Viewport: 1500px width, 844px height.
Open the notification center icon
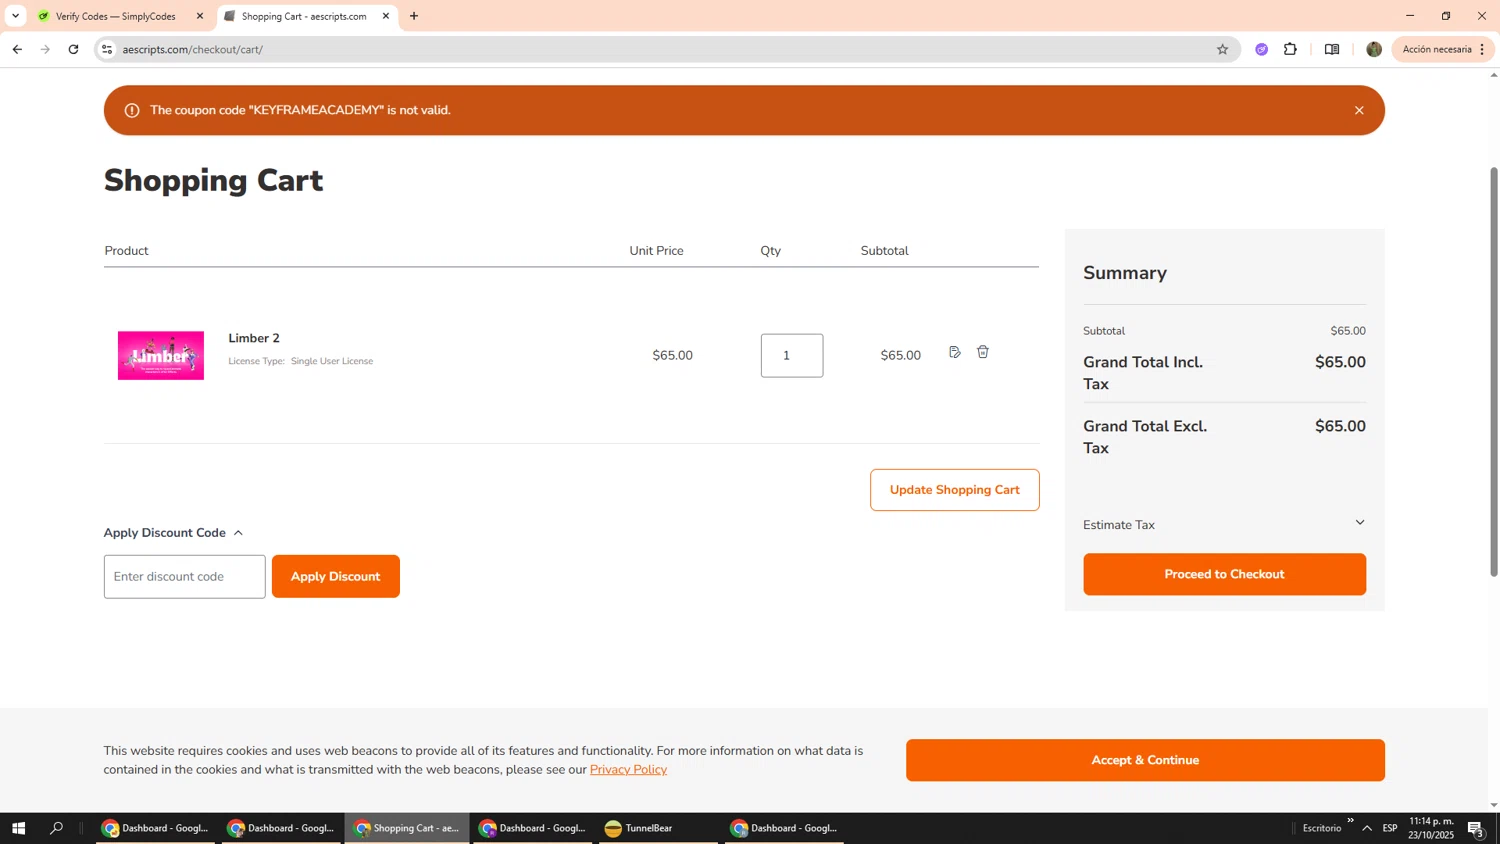(1476, 828)
